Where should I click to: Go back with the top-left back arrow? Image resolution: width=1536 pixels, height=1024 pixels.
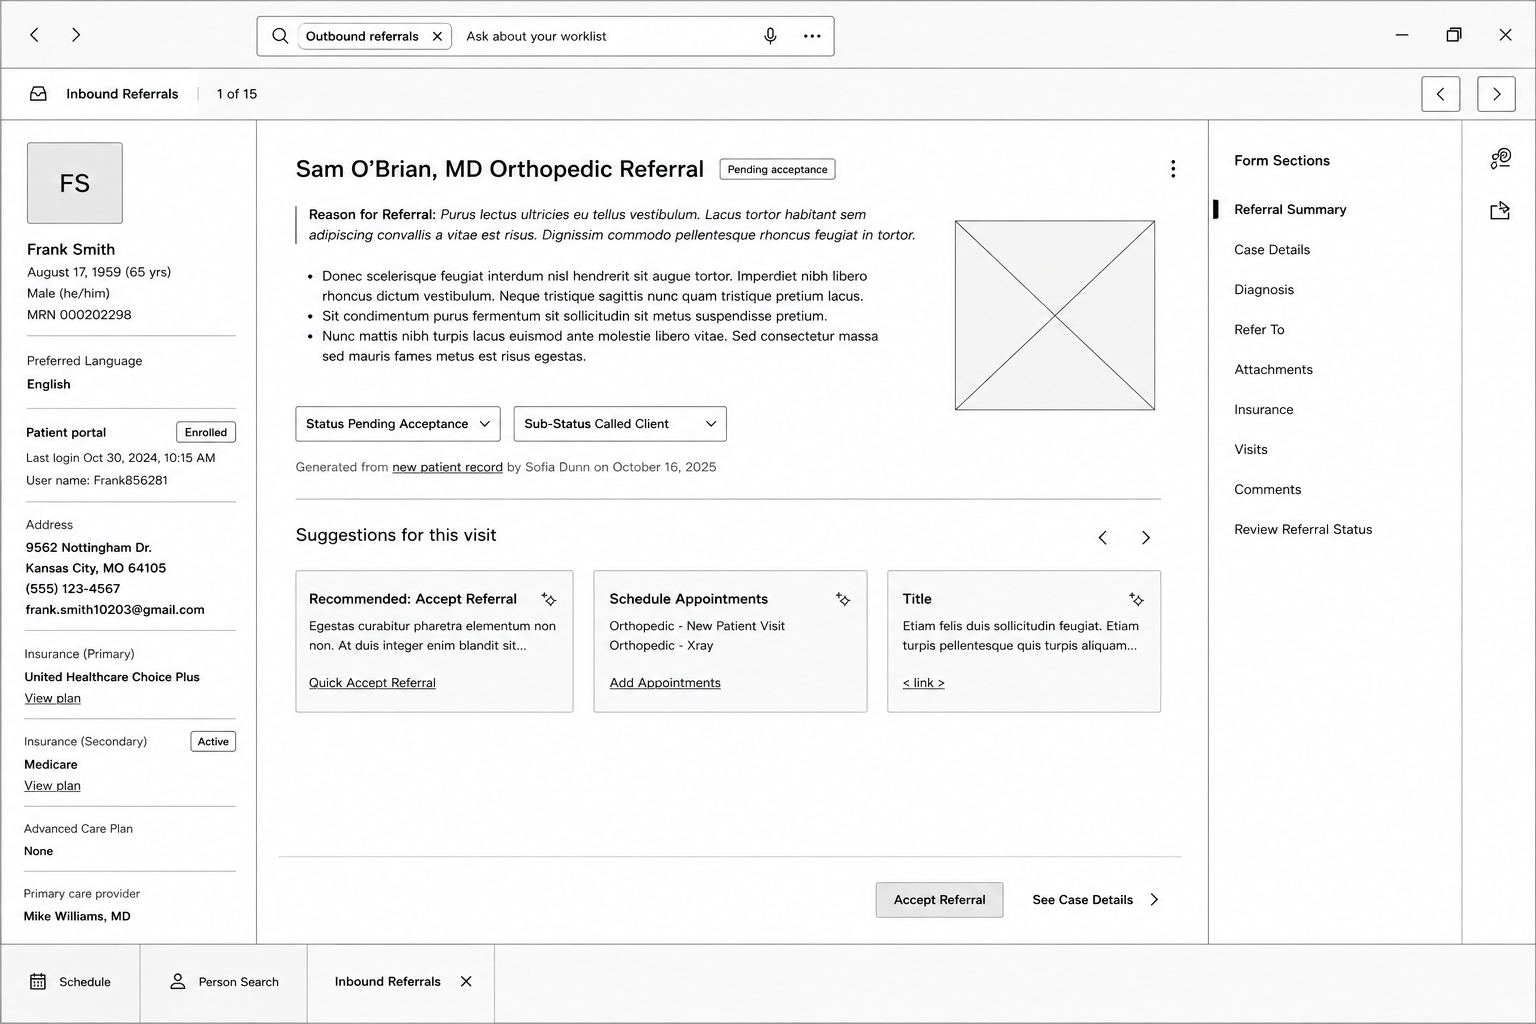pyautogui.click(x=35, y=35)
